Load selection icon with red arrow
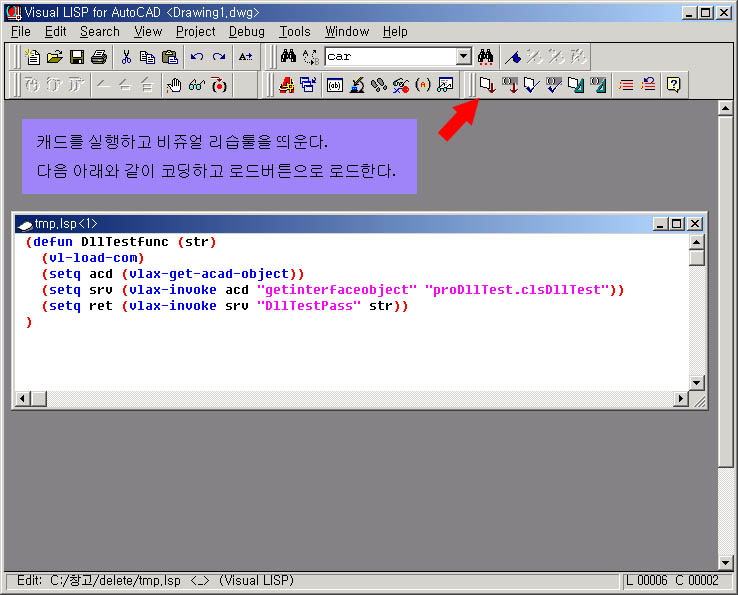Screen dimensions: 738x595 (510, 85)
